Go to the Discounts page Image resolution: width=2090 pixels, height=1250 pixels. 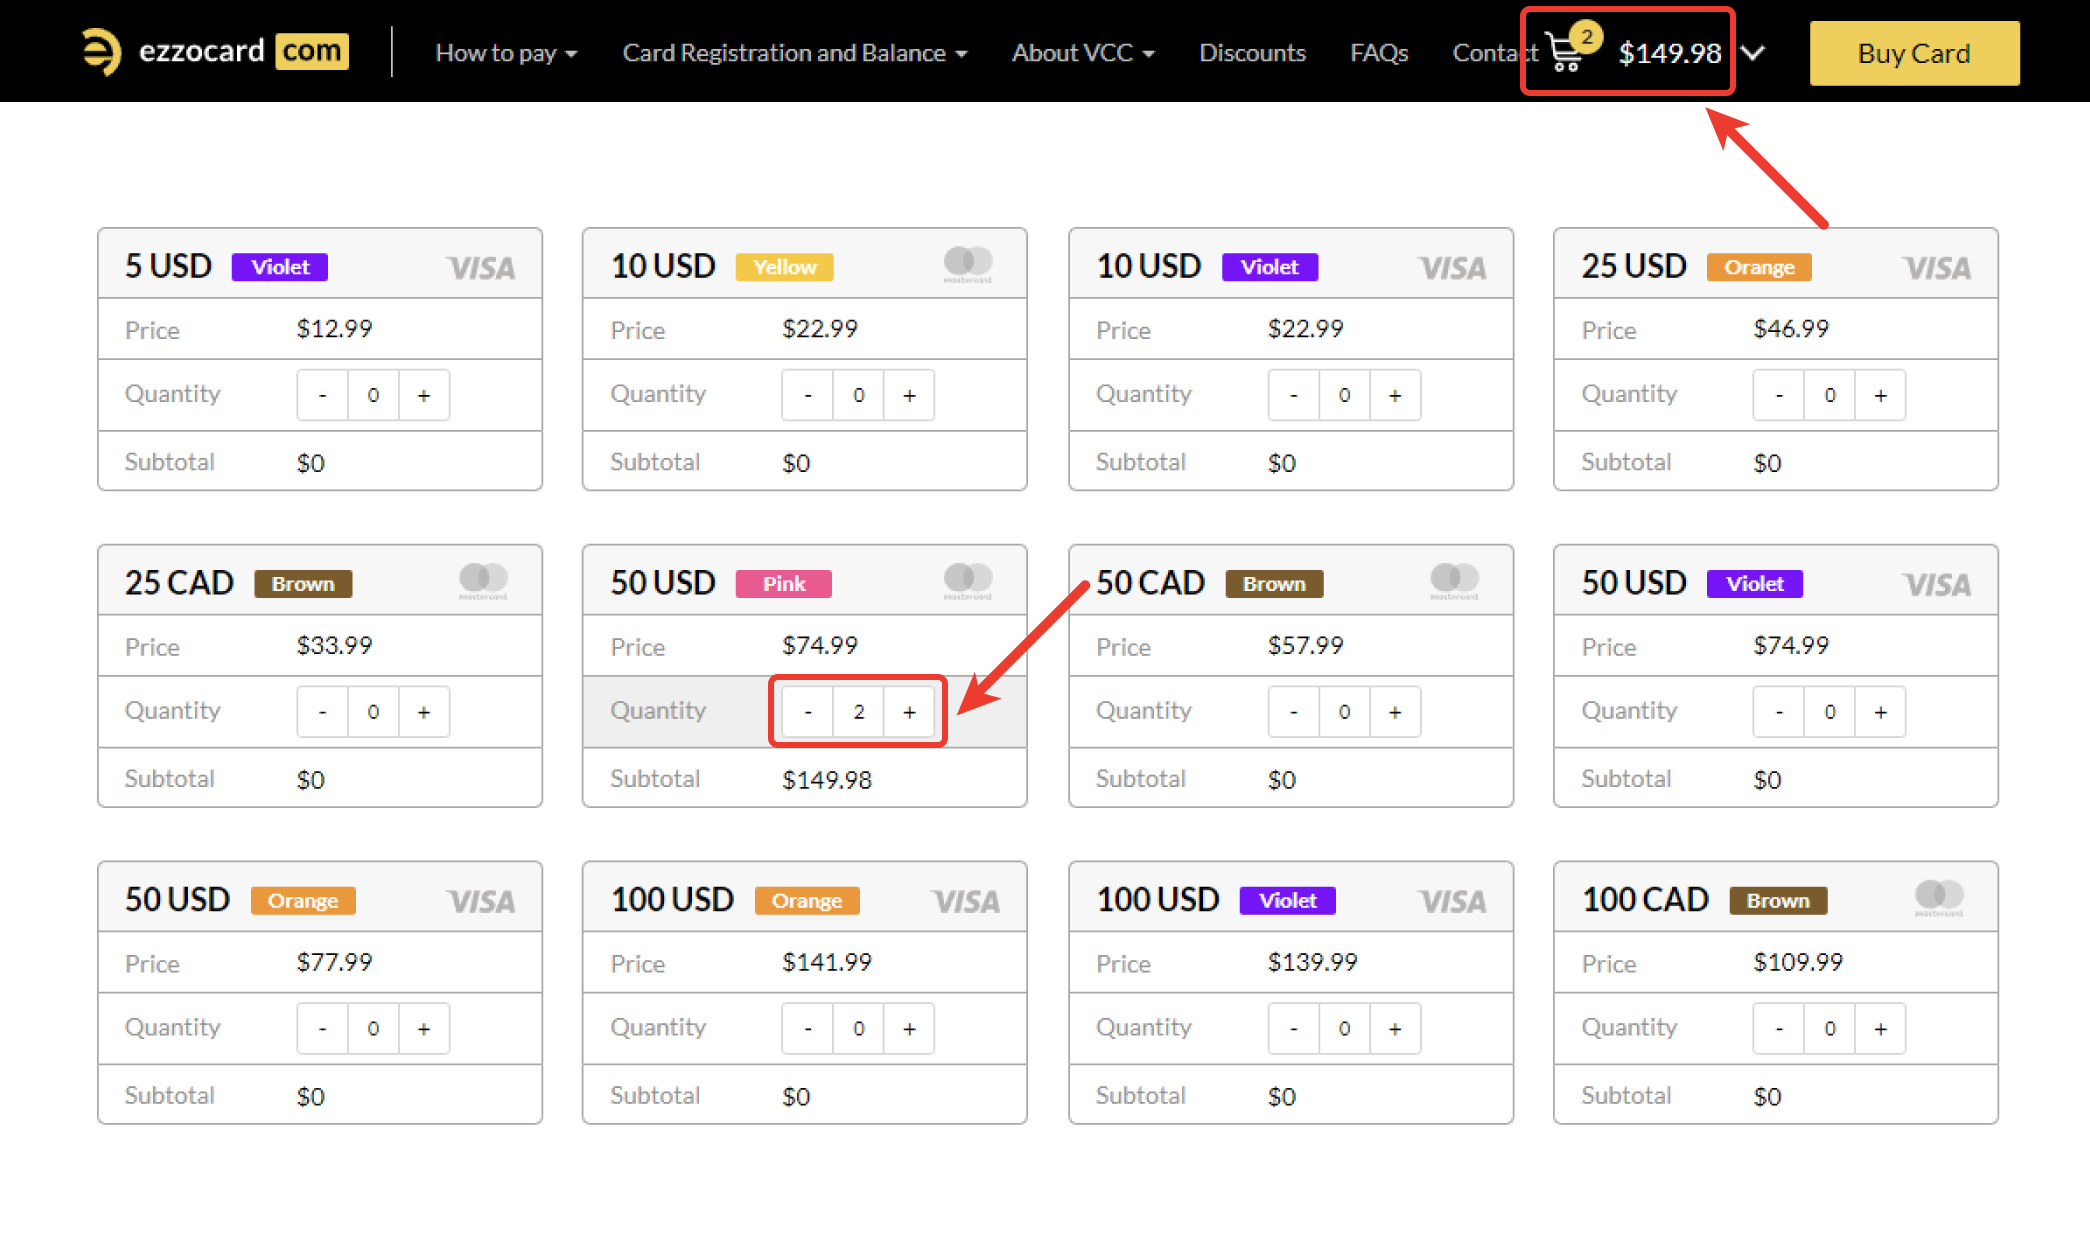(1252, 53)
